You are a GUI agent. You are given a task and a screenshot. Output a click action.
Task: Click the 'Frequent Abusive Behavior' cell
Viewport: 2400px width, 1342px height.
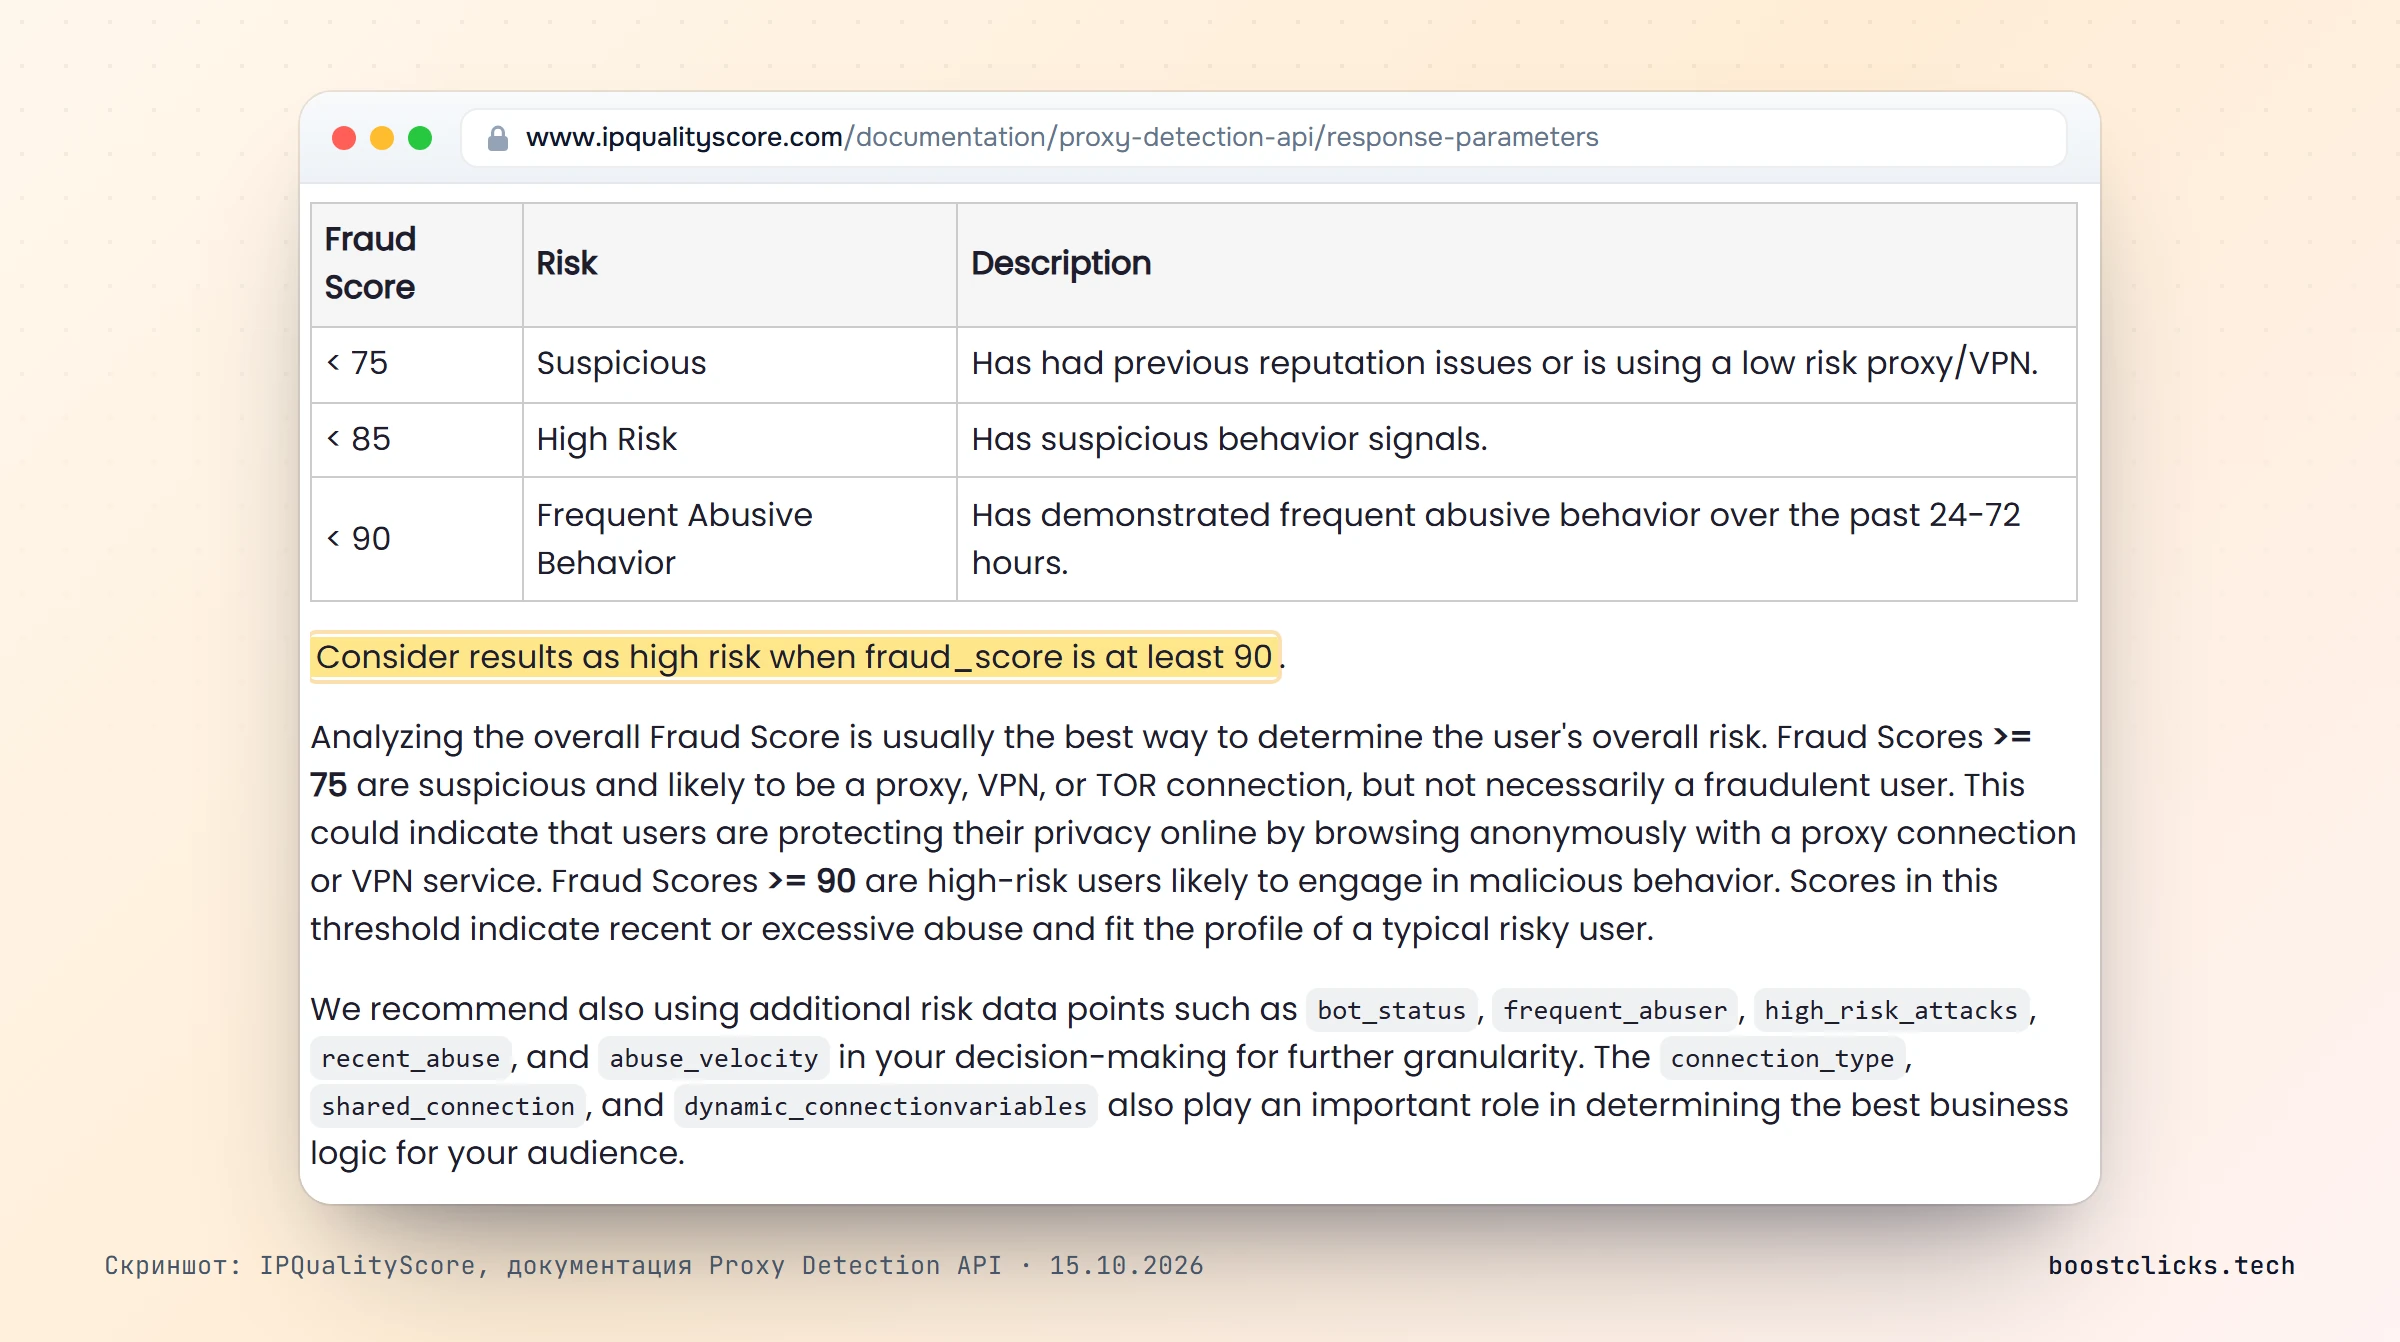pos(739,539)
